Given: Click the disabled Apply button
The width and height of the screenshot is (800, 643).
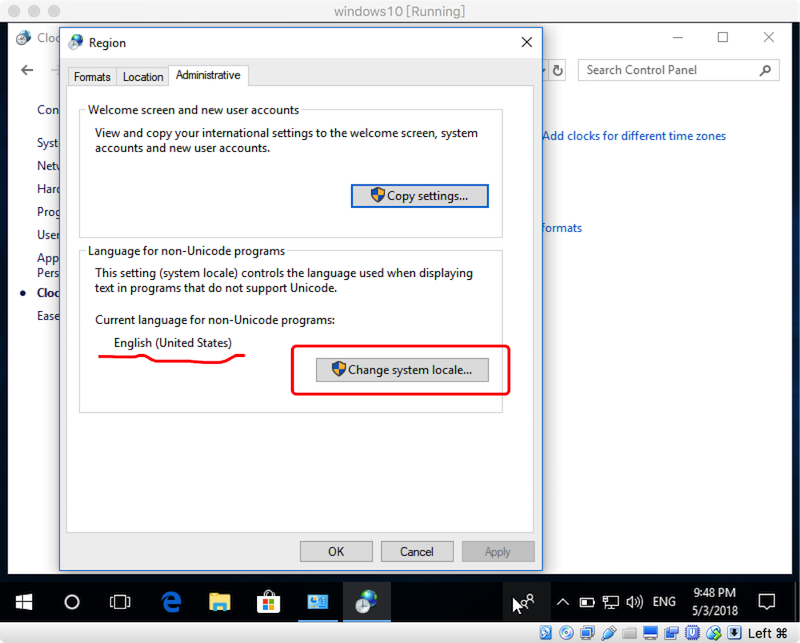Looking at the screenshot, I should (498, 552).
